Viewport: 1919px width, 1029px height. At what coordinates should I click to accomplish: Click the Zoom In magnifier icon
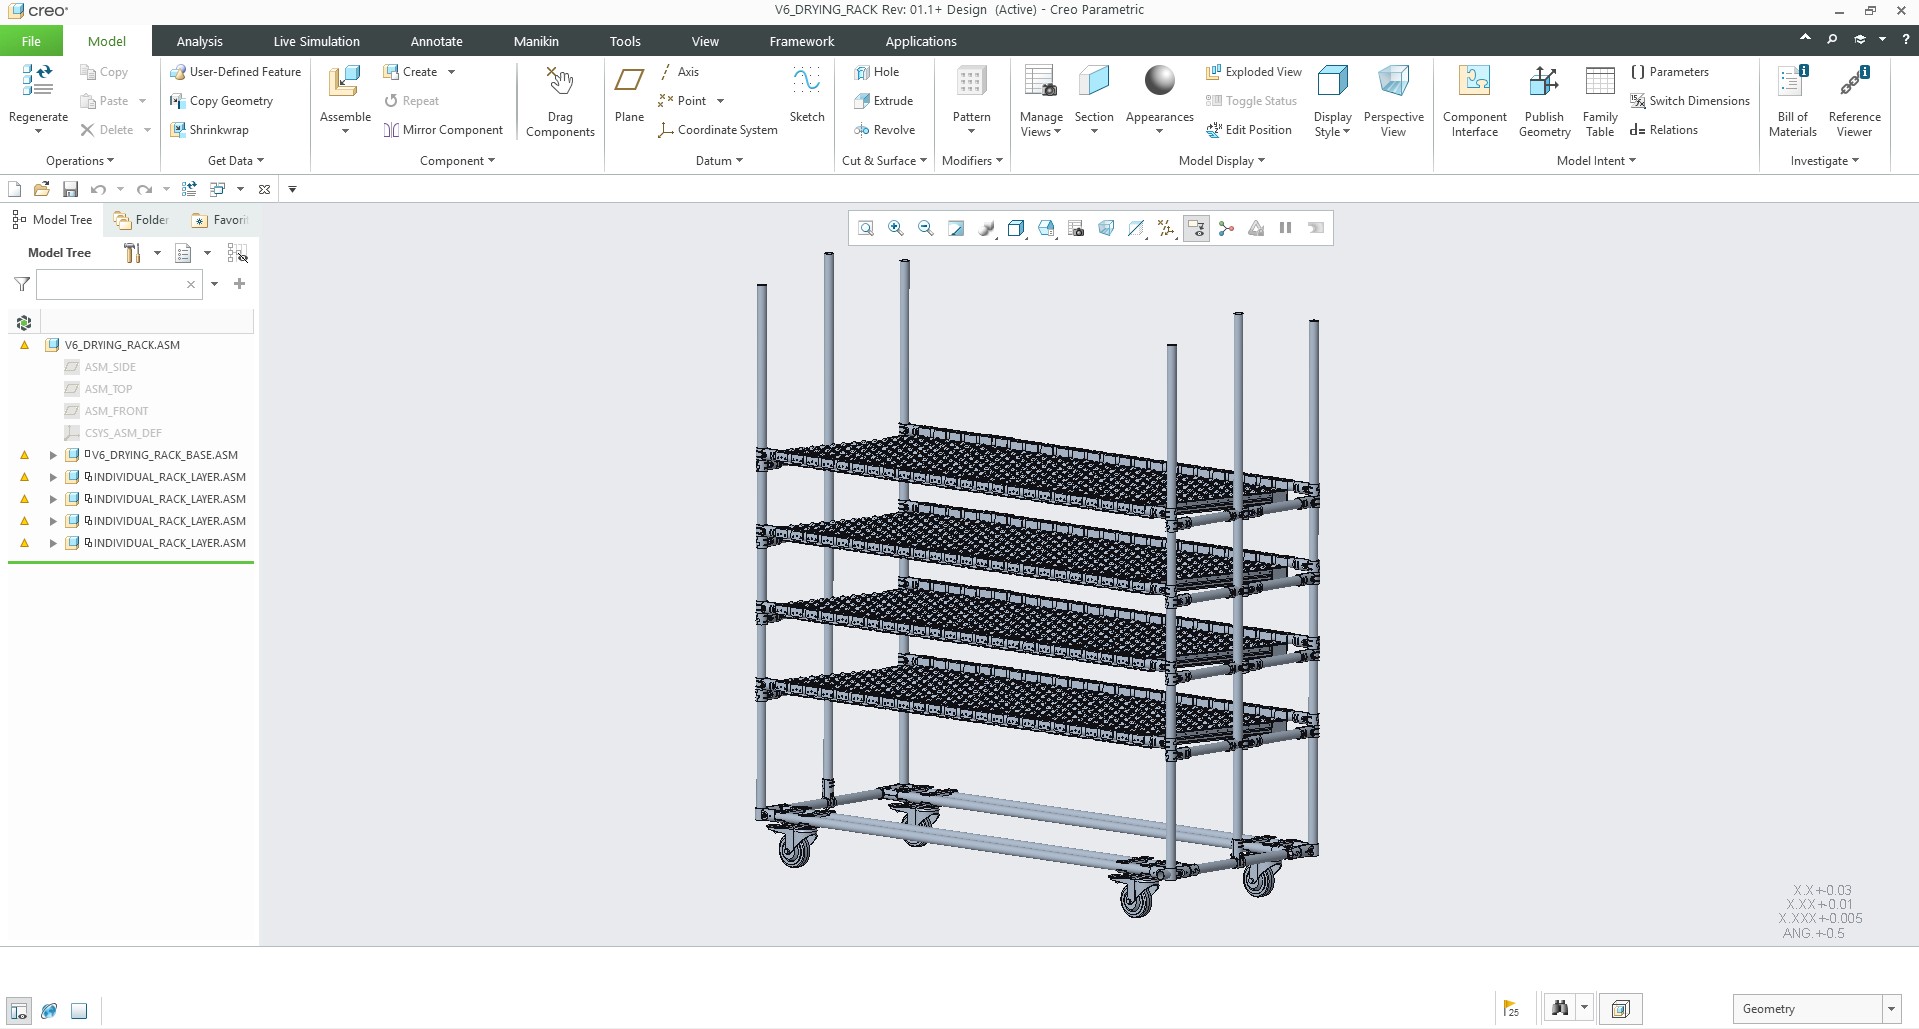(896, 228)
